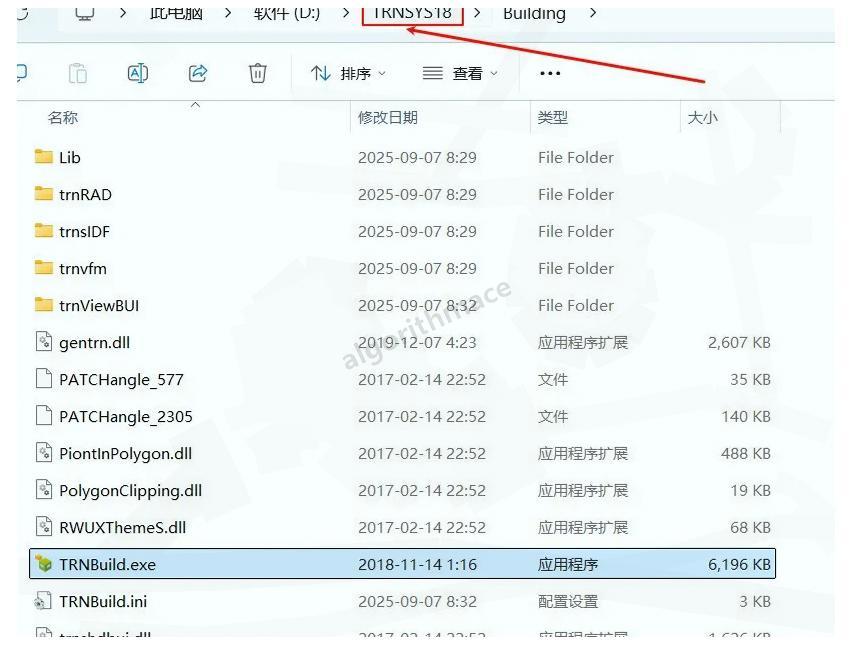Click the Rename icon in the toolbar
This screenshot has height=645, width=852.
click(x=138, y=72)
